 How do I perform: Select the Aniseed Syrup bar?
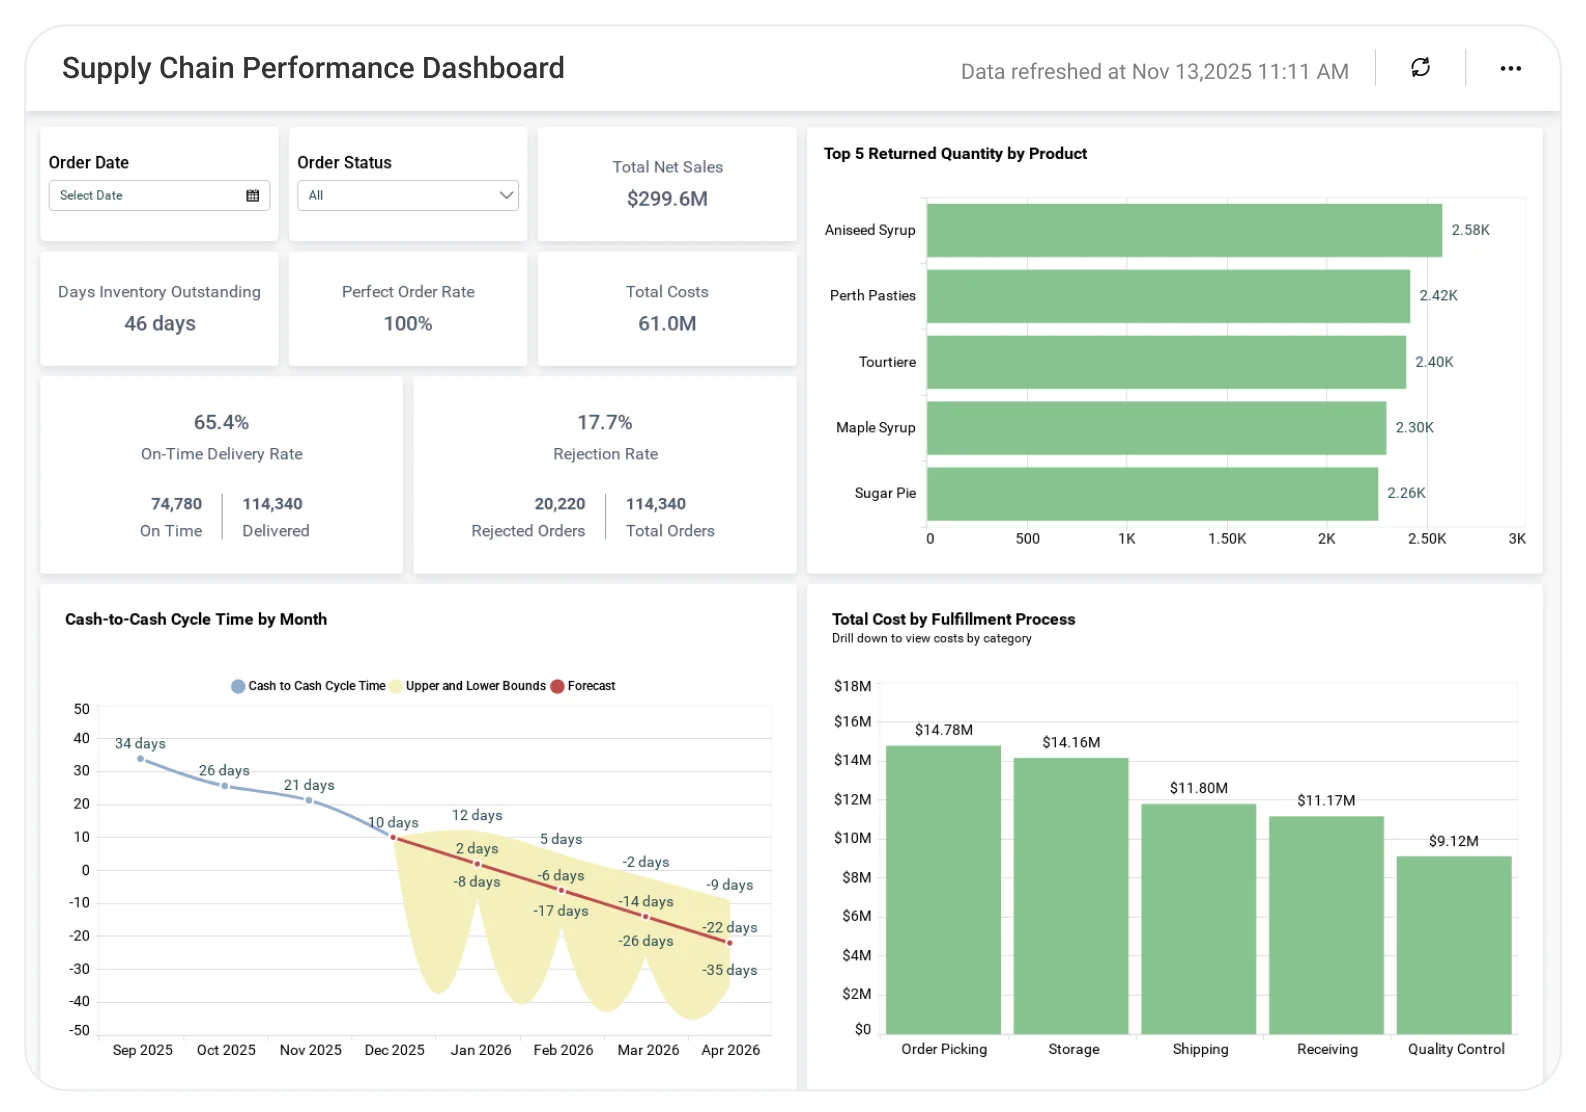pyautogui.click(x=1184, y=230)
